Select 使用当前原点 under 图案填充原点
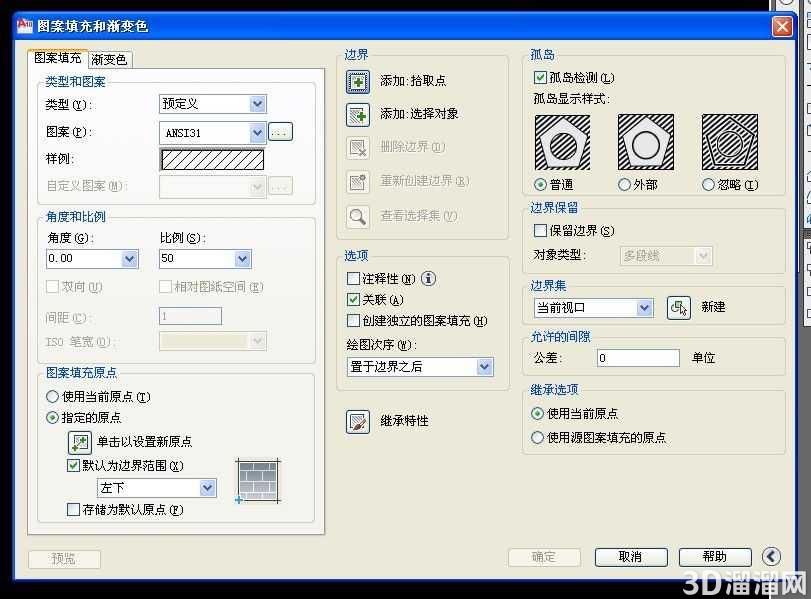811x599 pixels. pos(52,397)
